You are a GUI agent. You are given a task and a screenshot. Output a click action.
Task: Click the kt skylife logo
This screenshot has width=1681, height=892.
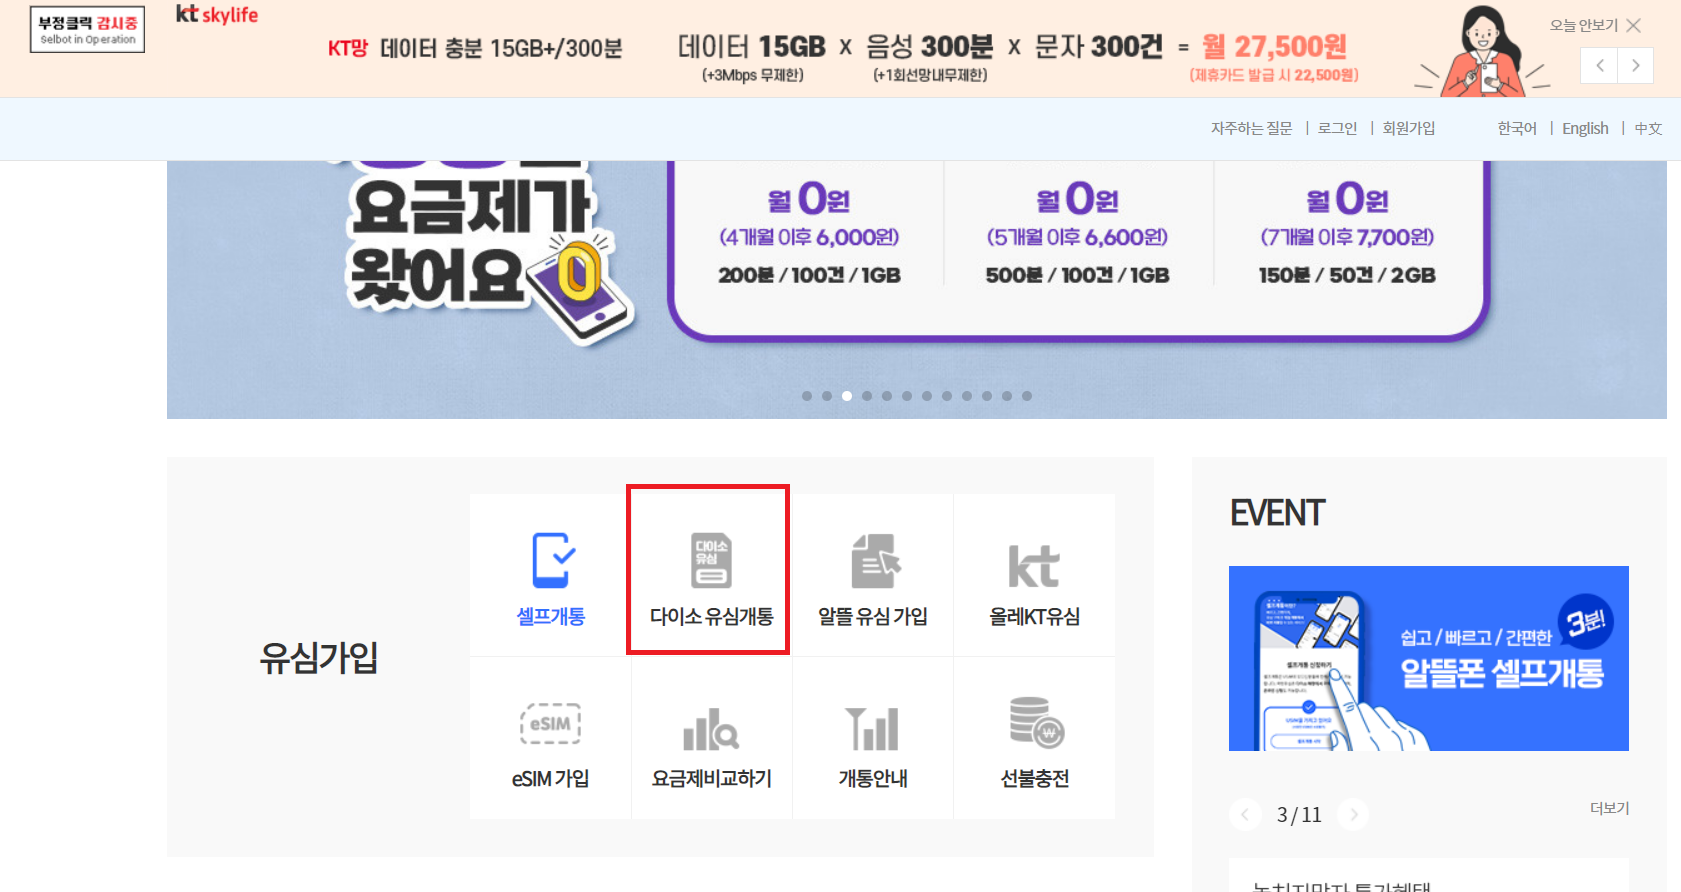coord(217,14)
